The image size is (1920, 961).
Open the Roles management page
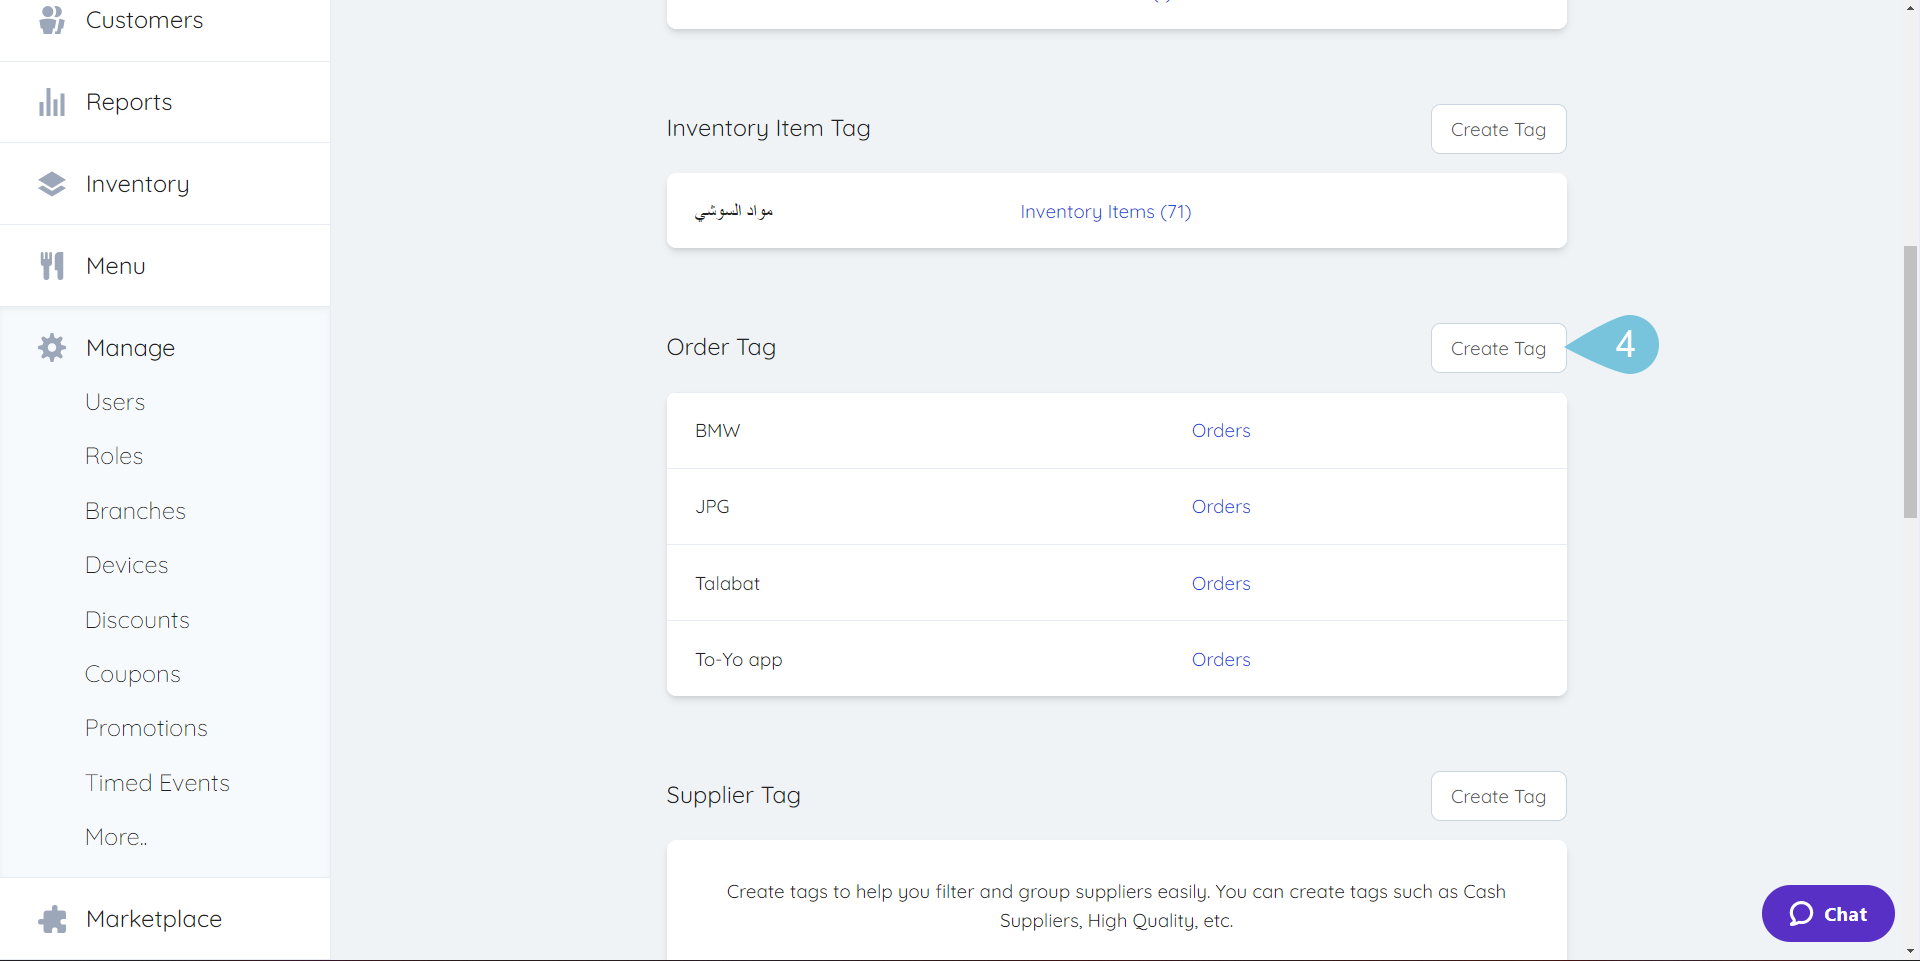coord(113,455)
